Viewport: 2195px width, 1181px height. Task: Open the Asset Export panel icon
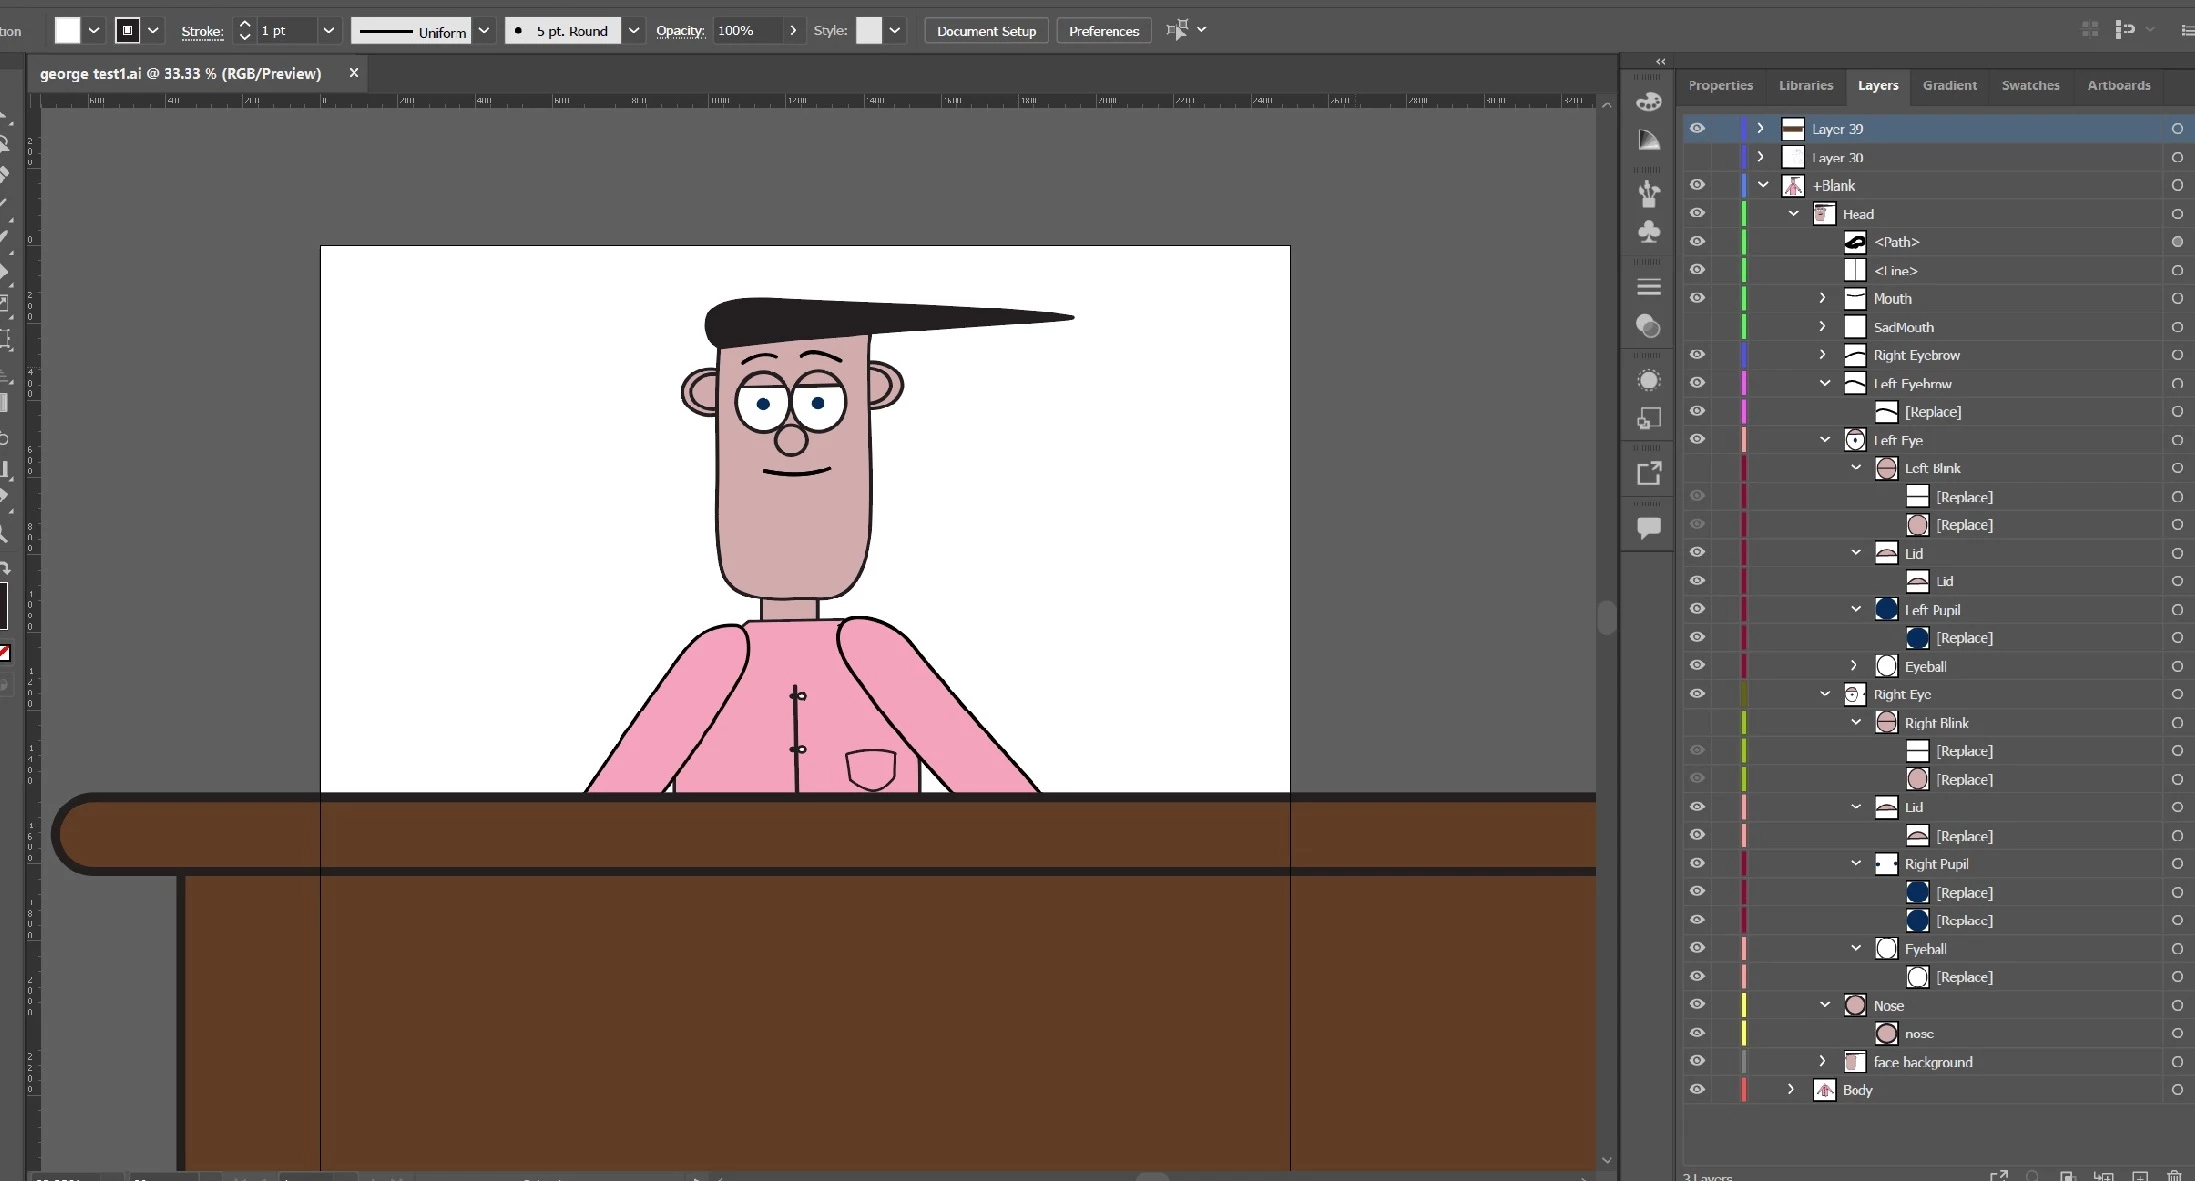tap(1649, 473)
